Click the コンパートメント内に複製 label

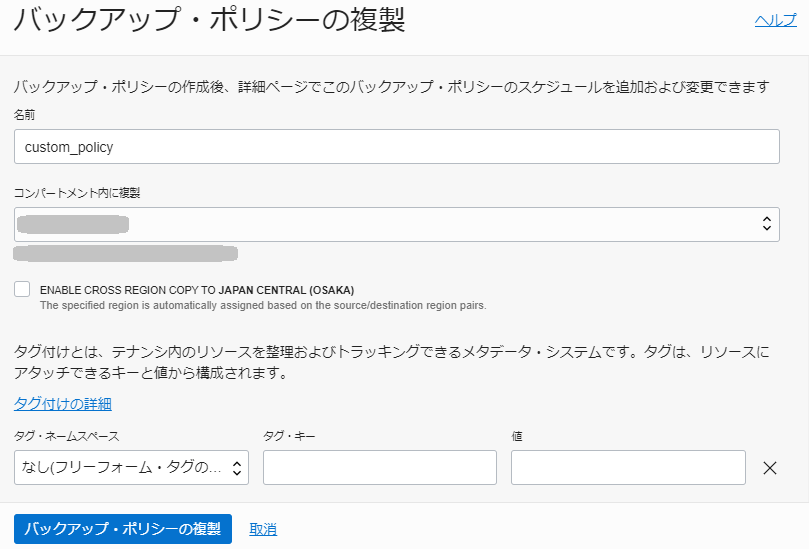83,192
